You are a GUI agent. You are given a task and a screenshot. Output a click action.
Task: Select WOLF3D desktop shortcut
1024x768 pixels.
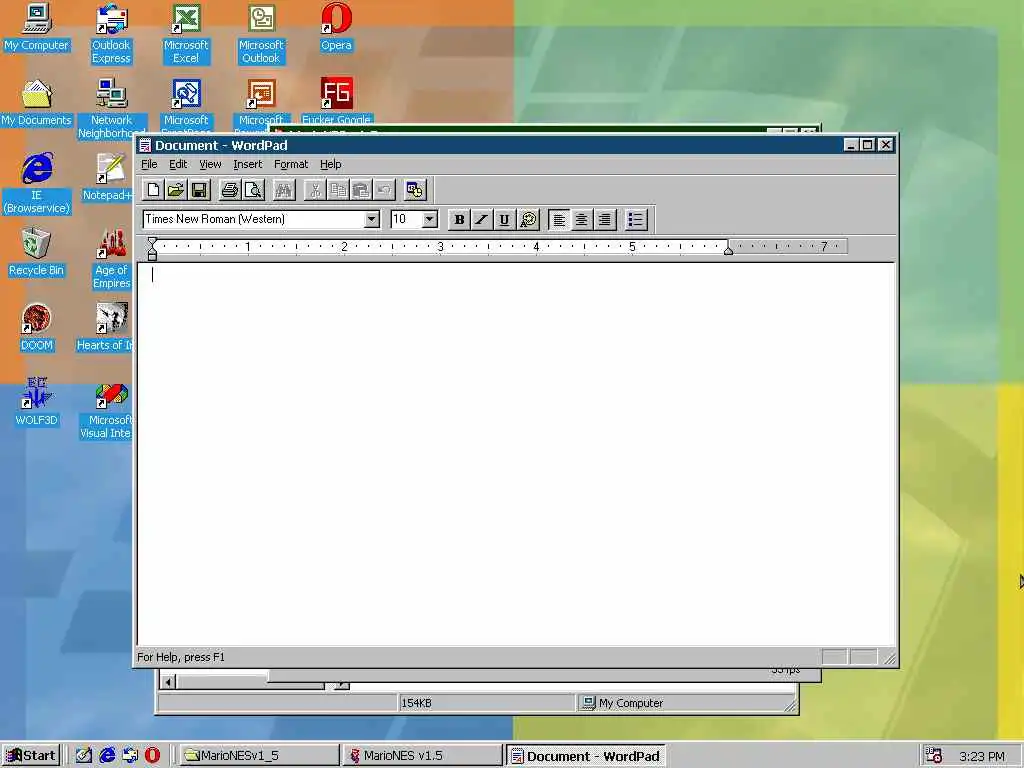click(x=37, y=403)
